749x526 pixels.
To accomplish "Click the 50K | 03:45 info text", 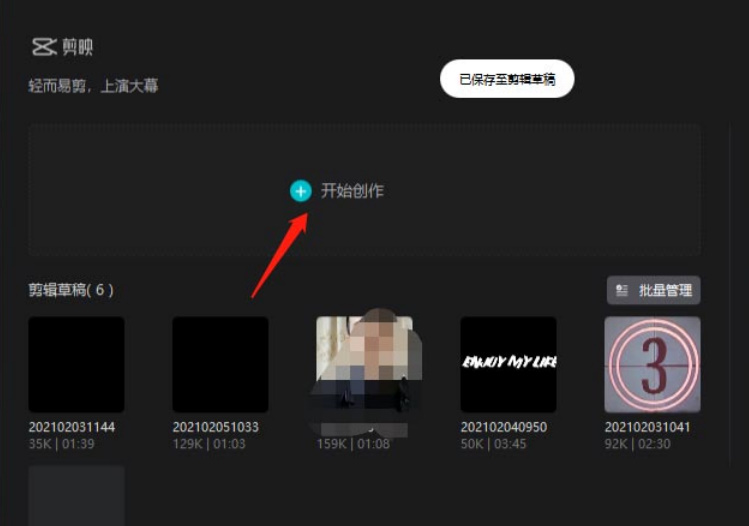I will click(493, 444).
